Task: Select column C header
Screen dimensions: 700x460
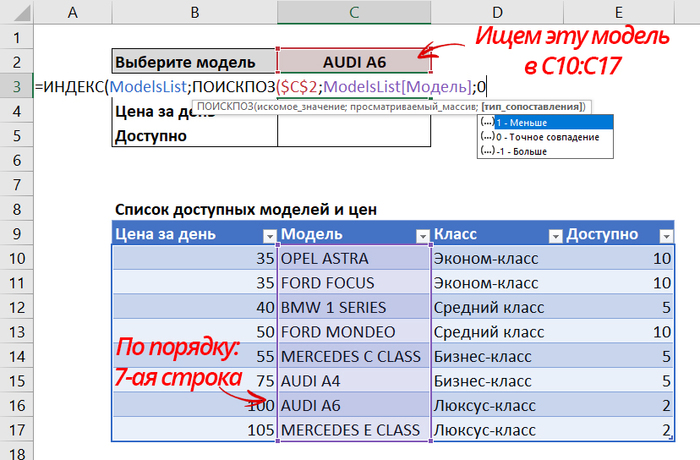Action: [x=354, y=12]
